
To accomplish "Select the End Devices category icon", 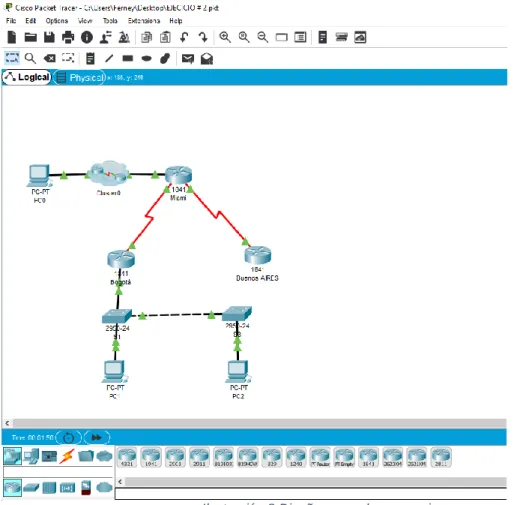I will [x=31, y=456].
